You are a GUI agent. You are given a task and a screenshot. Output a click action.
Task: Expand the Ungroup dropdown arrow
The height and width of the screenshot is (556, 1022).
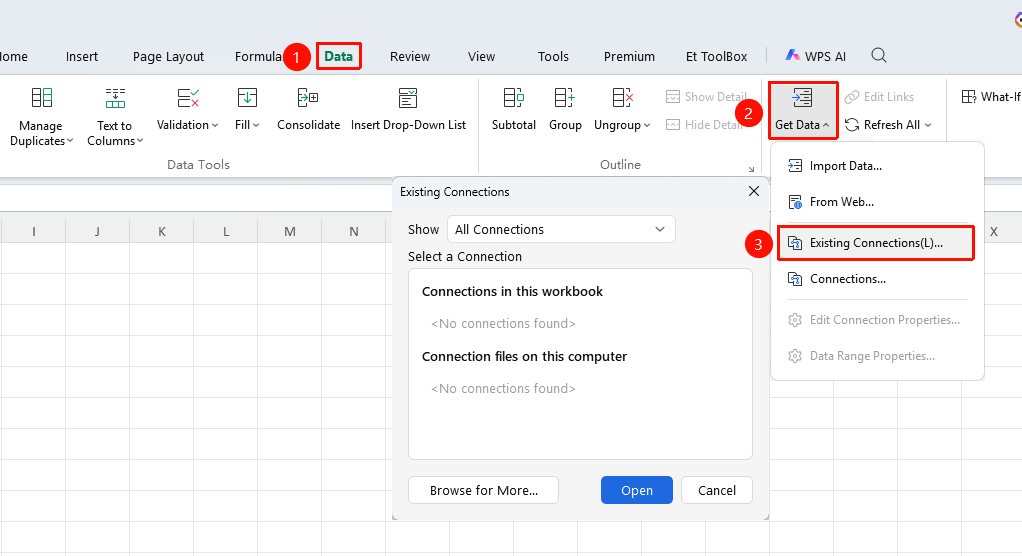pyautogui.click(x=647, y=125)
